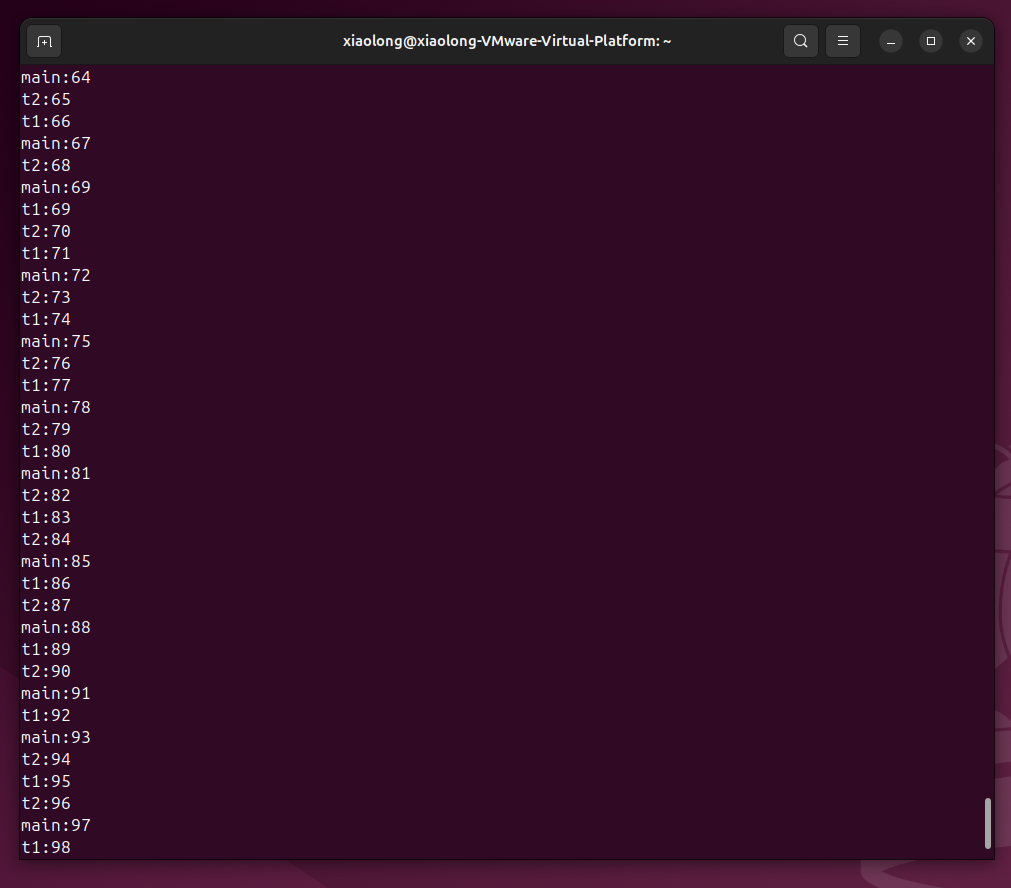The image size is (1011, 888).
Task: Select the line "t2:76"
Action: pyautogui.click(x=46, y=363)
